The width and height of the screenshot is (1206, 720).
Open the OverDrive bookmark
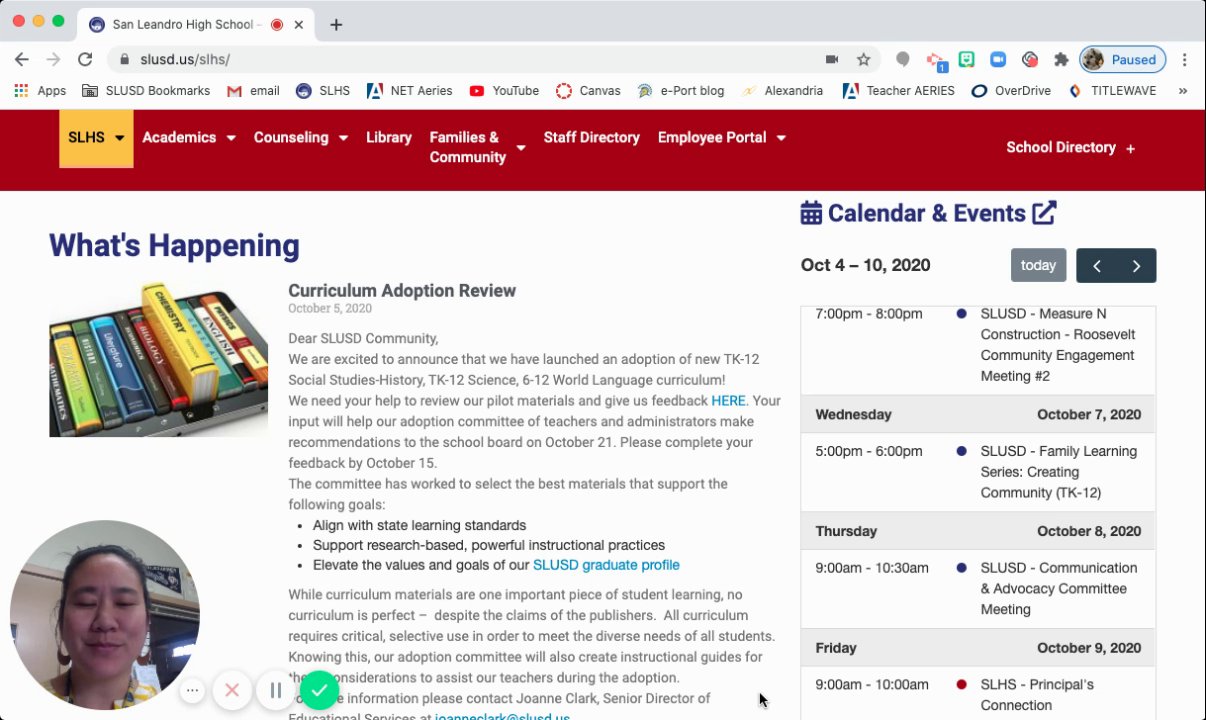point(1011,91)
